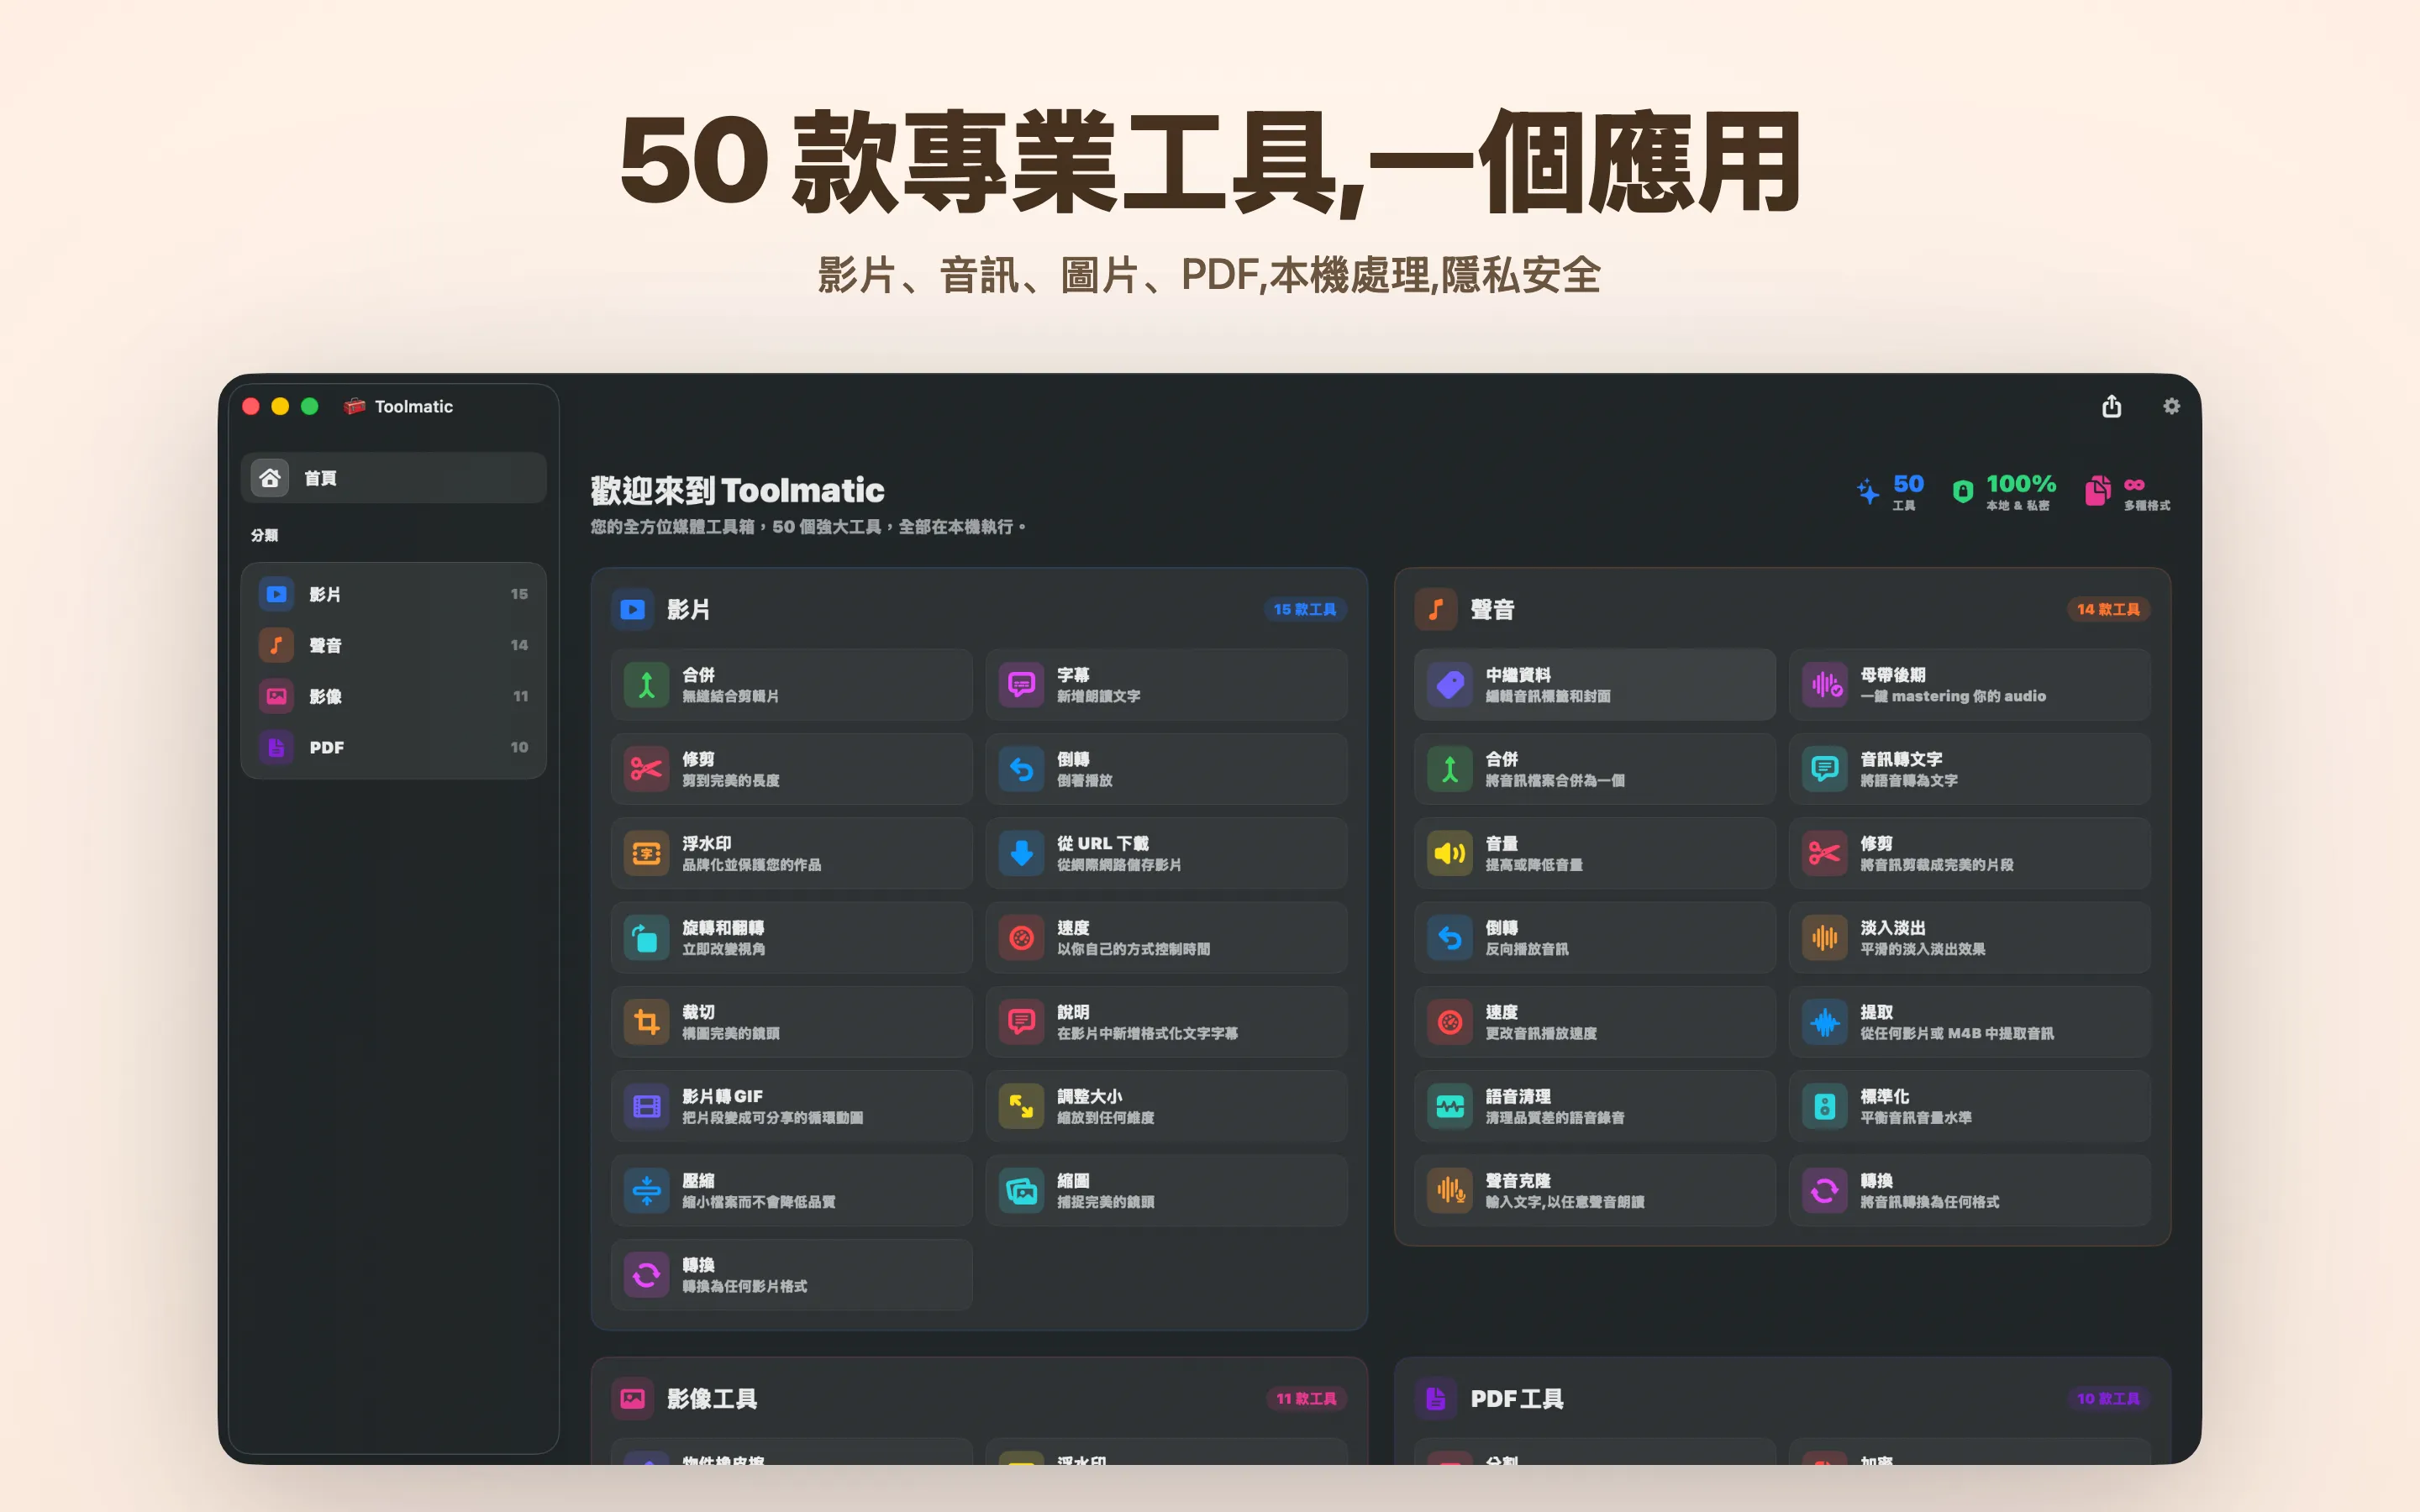This screenshot has height=1512, width=2420.
Task: Click the 語音清理 voice cleanup icon
Action: (x=1450, y=1106)
